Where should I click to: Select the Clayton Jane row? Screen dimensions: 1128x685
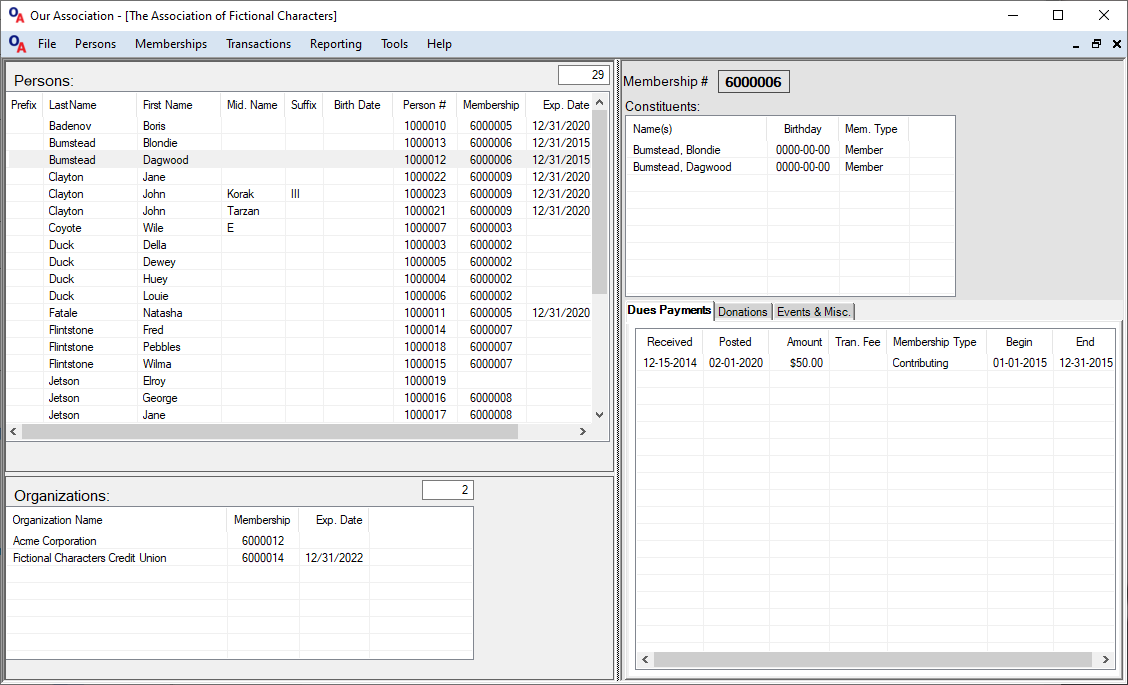[x=300, y=177]
